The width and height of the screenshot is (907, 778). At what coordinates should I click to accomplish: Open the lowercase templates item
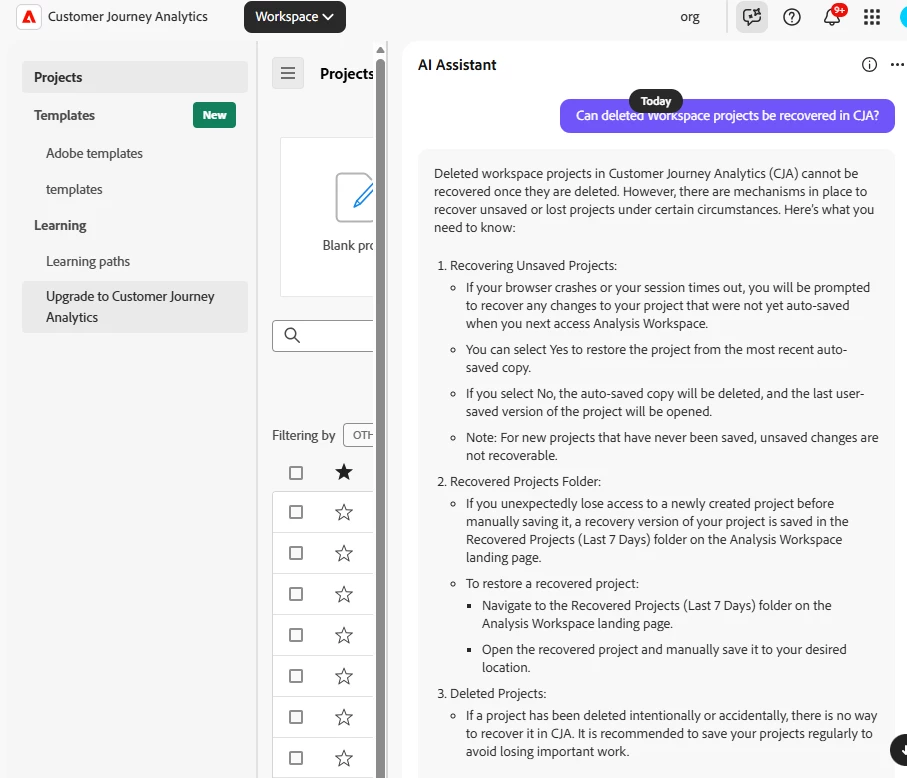[74, 189]
